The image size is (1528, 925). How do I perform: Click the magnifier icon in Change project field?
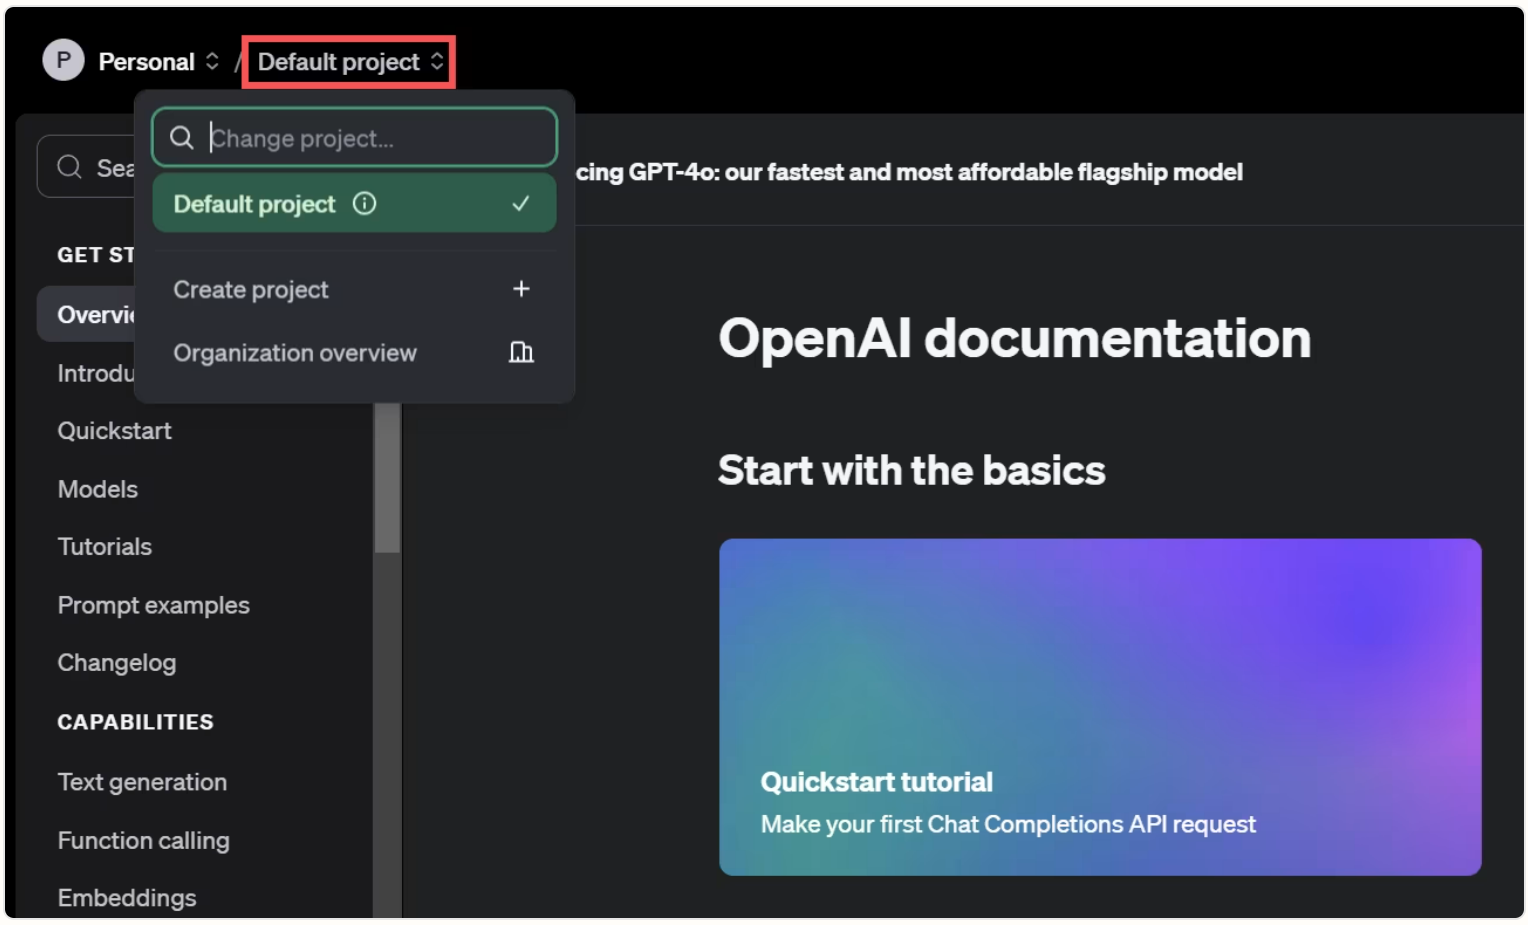[x=181, y=137]
